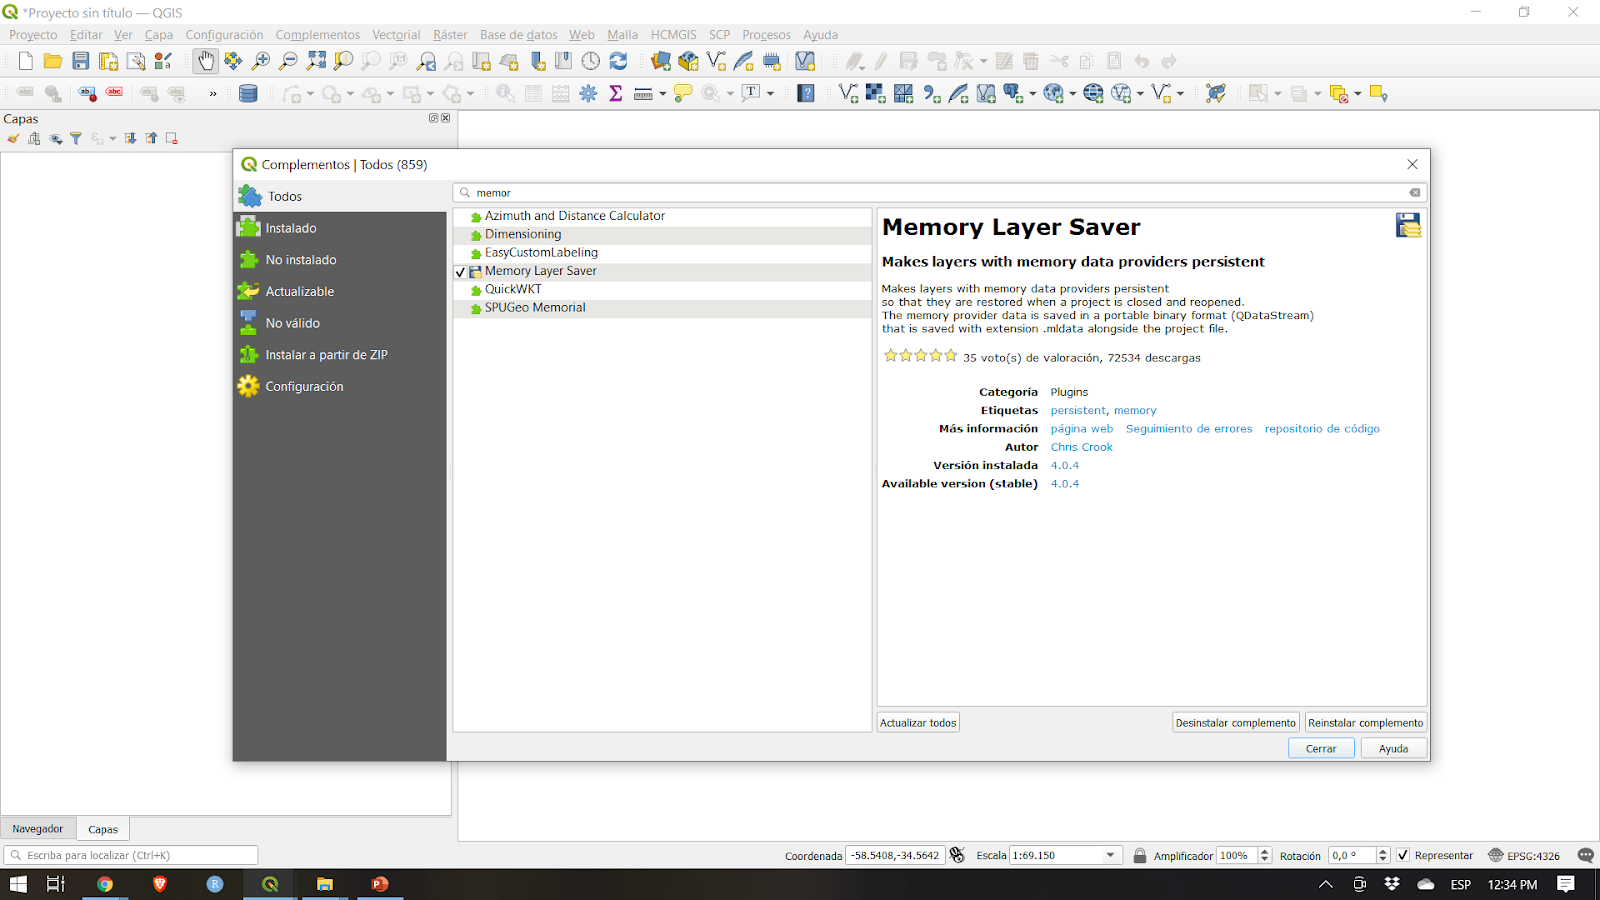This screenshot has width=1600, height=900.
Task: Refresh the map canvas
Action: tap(619, 61)
